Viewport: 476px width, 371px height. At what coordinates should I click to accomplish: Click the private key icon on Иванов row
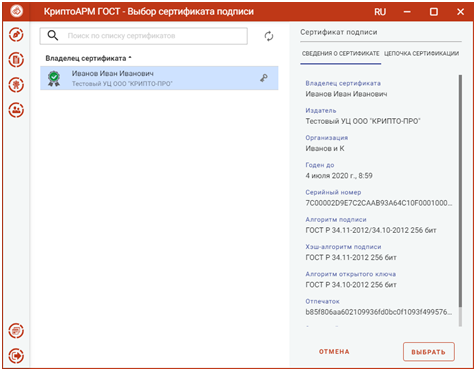point(264,78)
